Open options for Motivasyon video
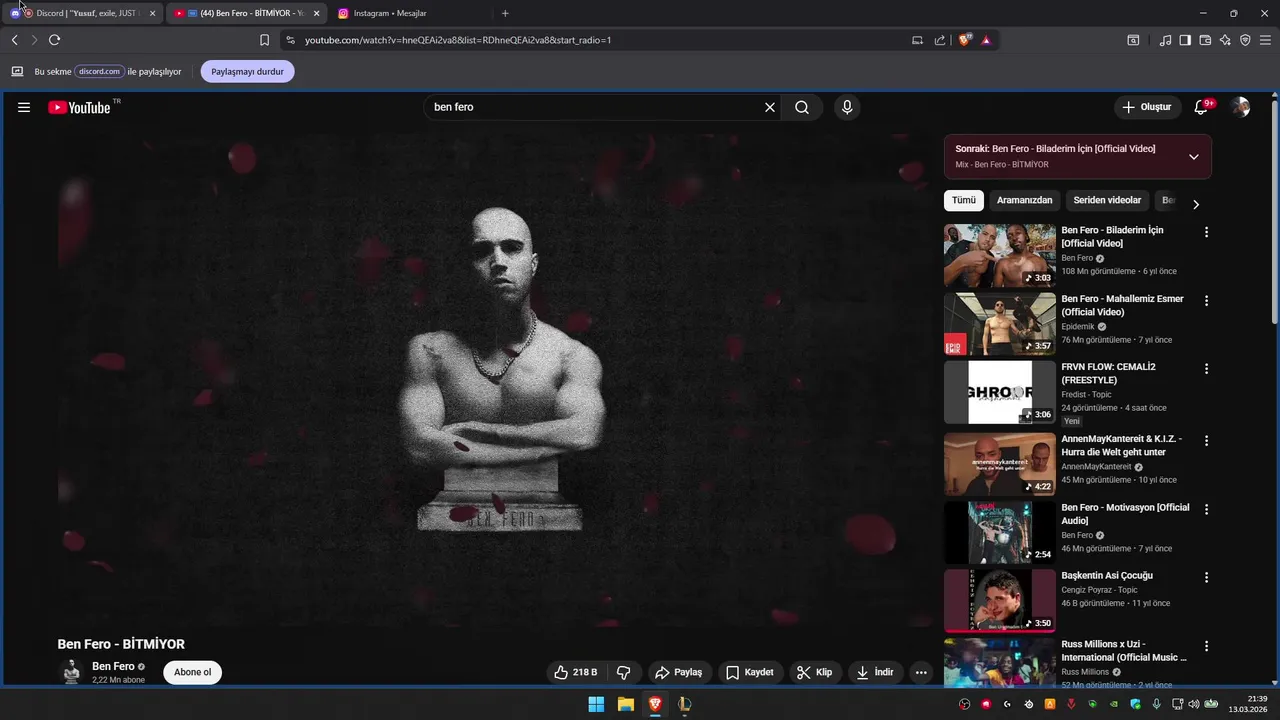 pos(1206,509)
